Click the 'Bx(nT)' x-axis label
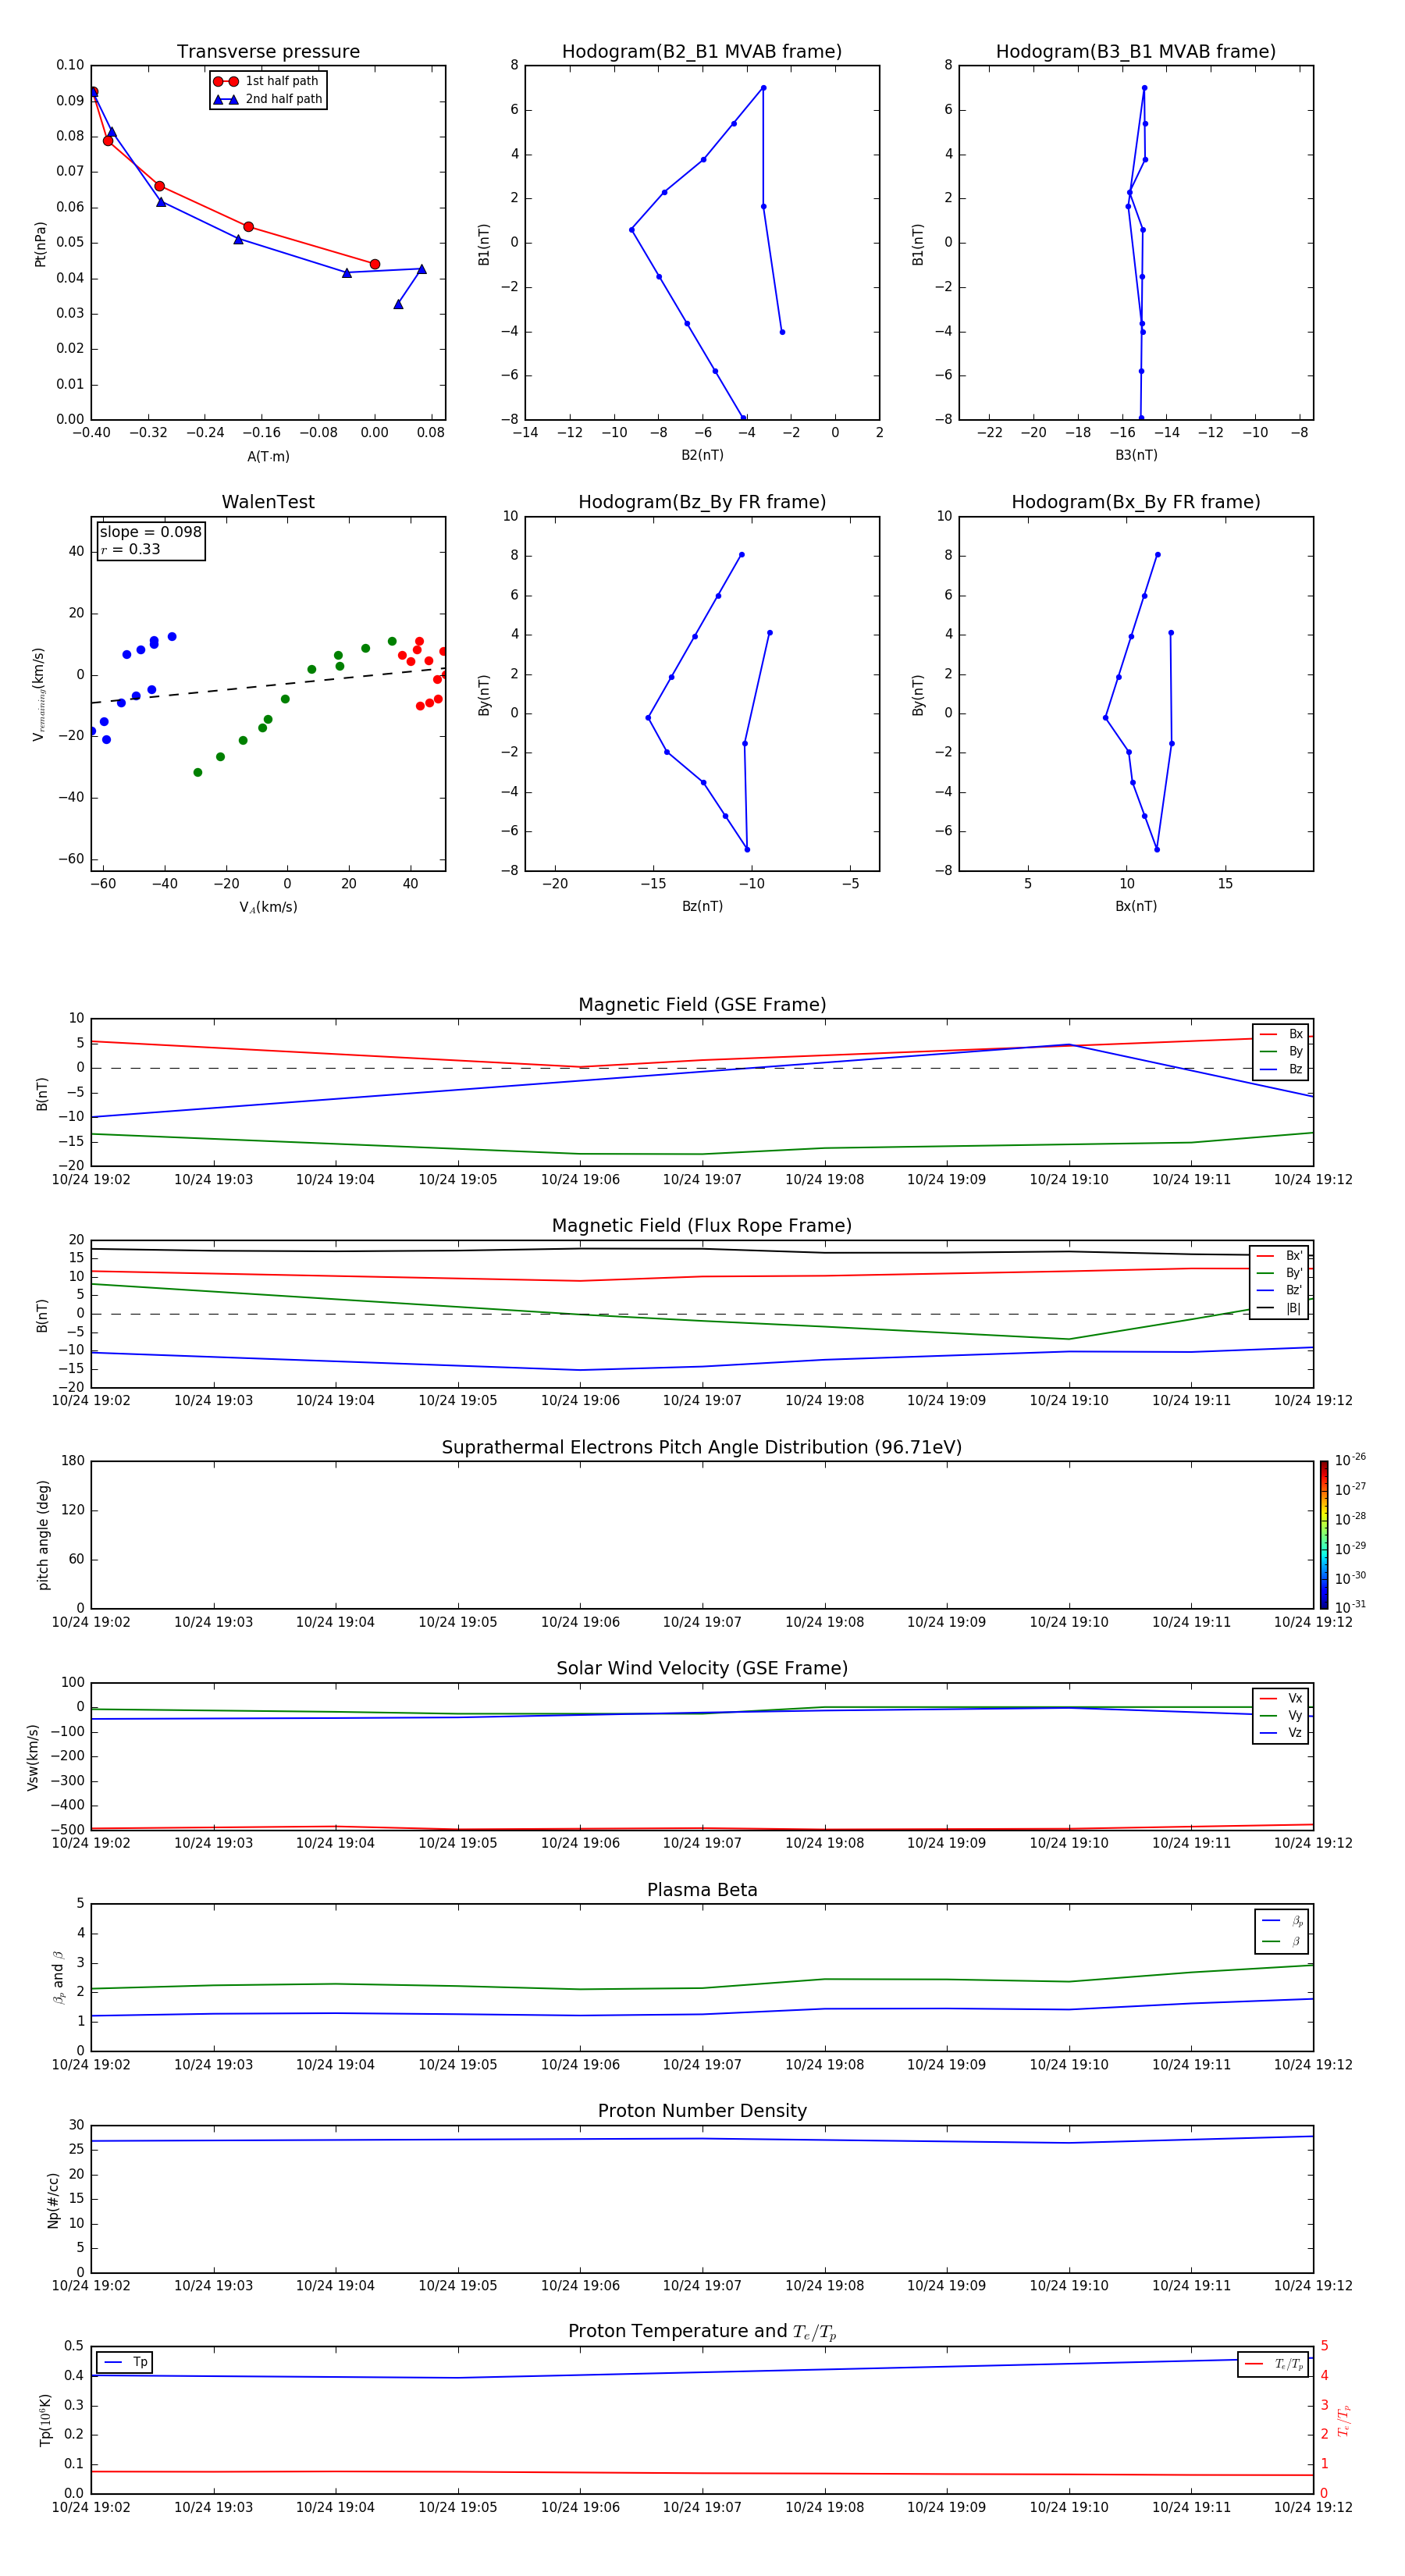Viewport: 1405px width, 2576px height. tap(1136, 906)
